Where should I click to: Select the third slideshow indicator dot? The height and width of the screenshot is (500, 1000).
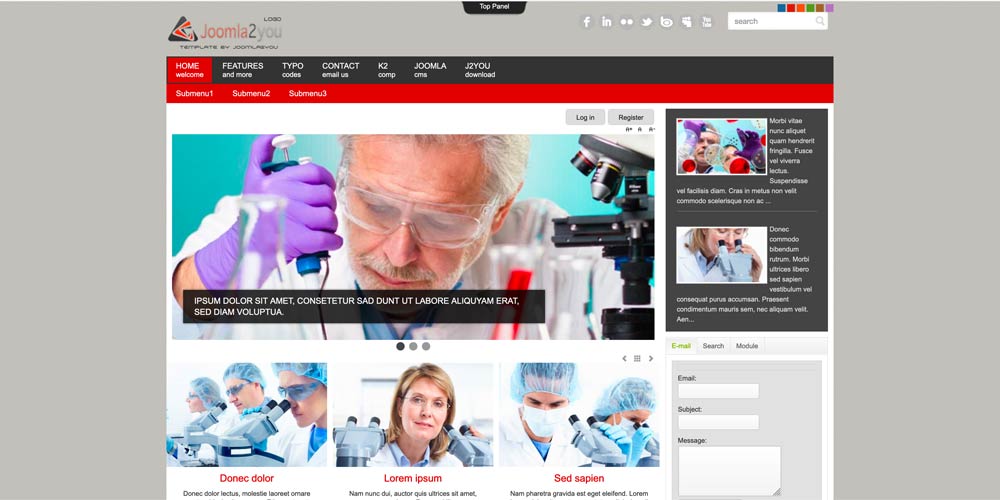click(x=426, y=346)
